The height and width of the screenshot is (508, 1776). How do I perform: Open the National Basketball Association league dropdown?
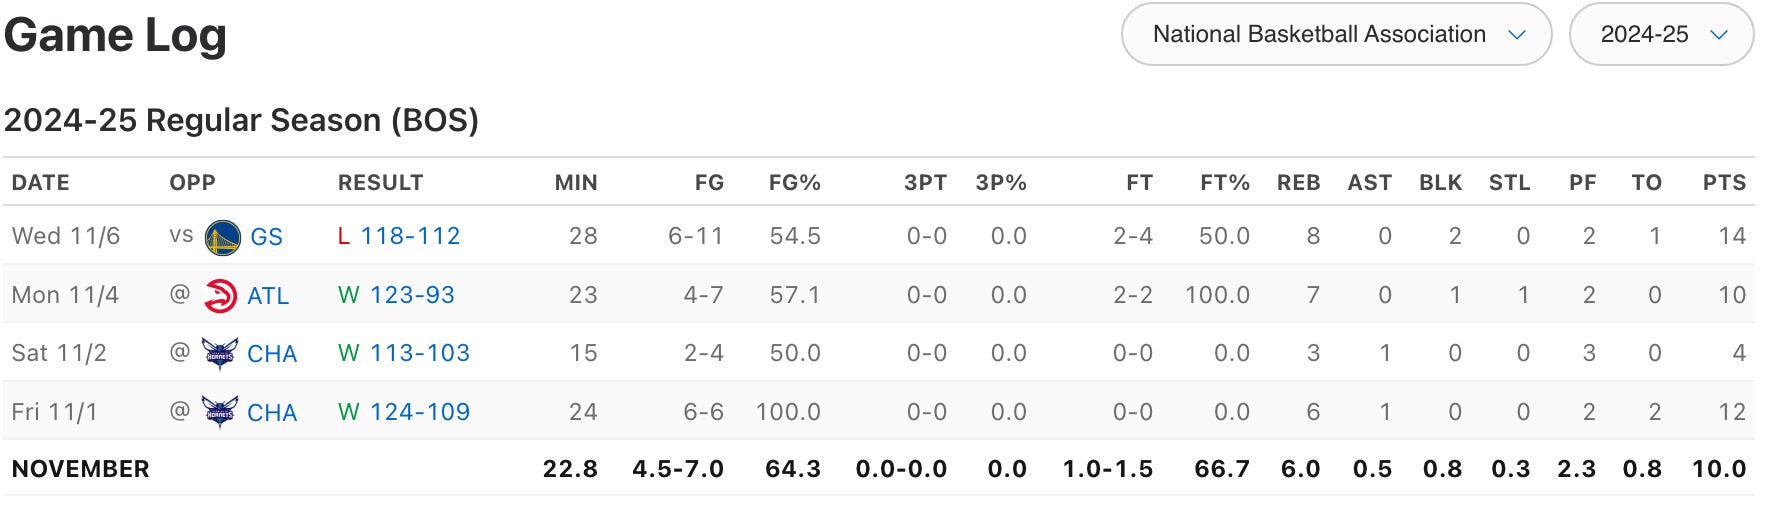1336,35
